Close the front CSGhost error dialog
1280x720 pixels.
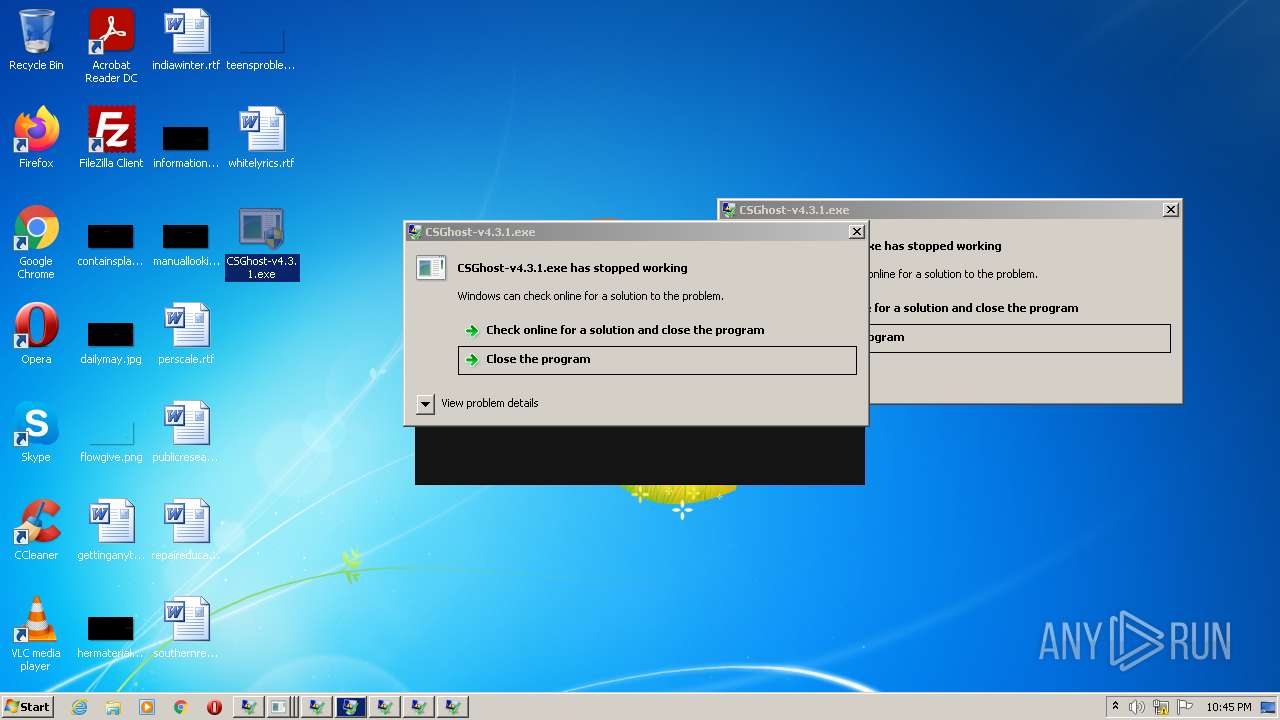[x=856, y=232]
